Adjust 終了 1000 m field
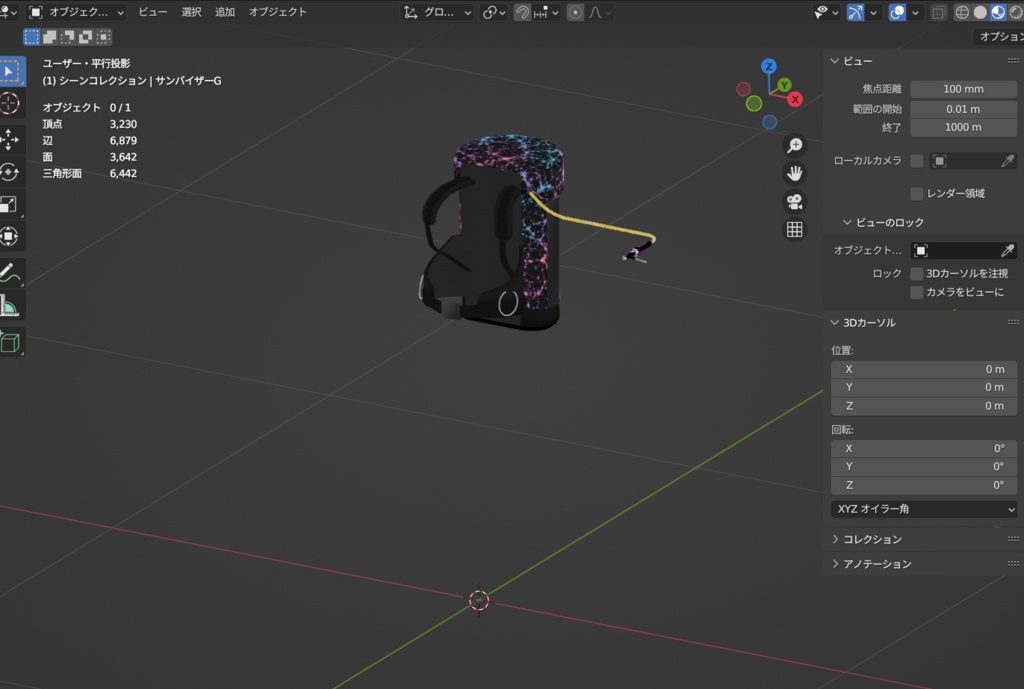Image resolution: width=1024 pixels, height=689 pixels. [963, 127]
